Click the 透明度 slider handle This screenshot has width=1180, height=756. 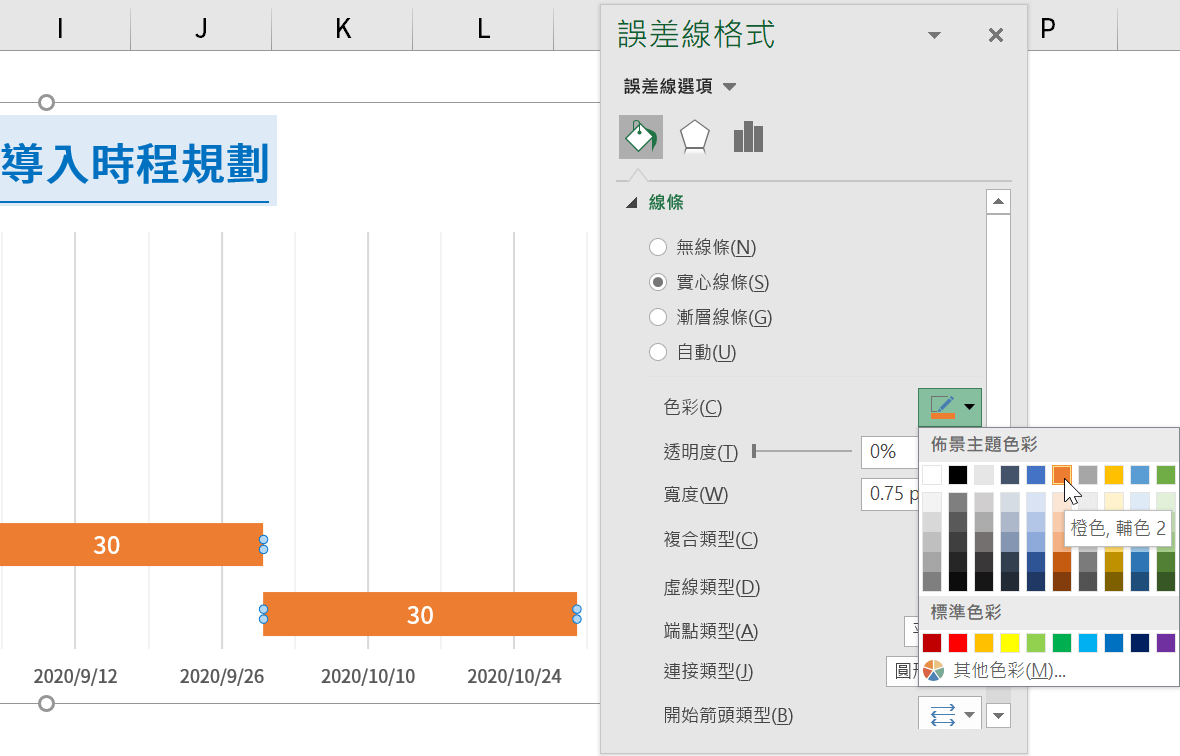(x=754, y=451)
